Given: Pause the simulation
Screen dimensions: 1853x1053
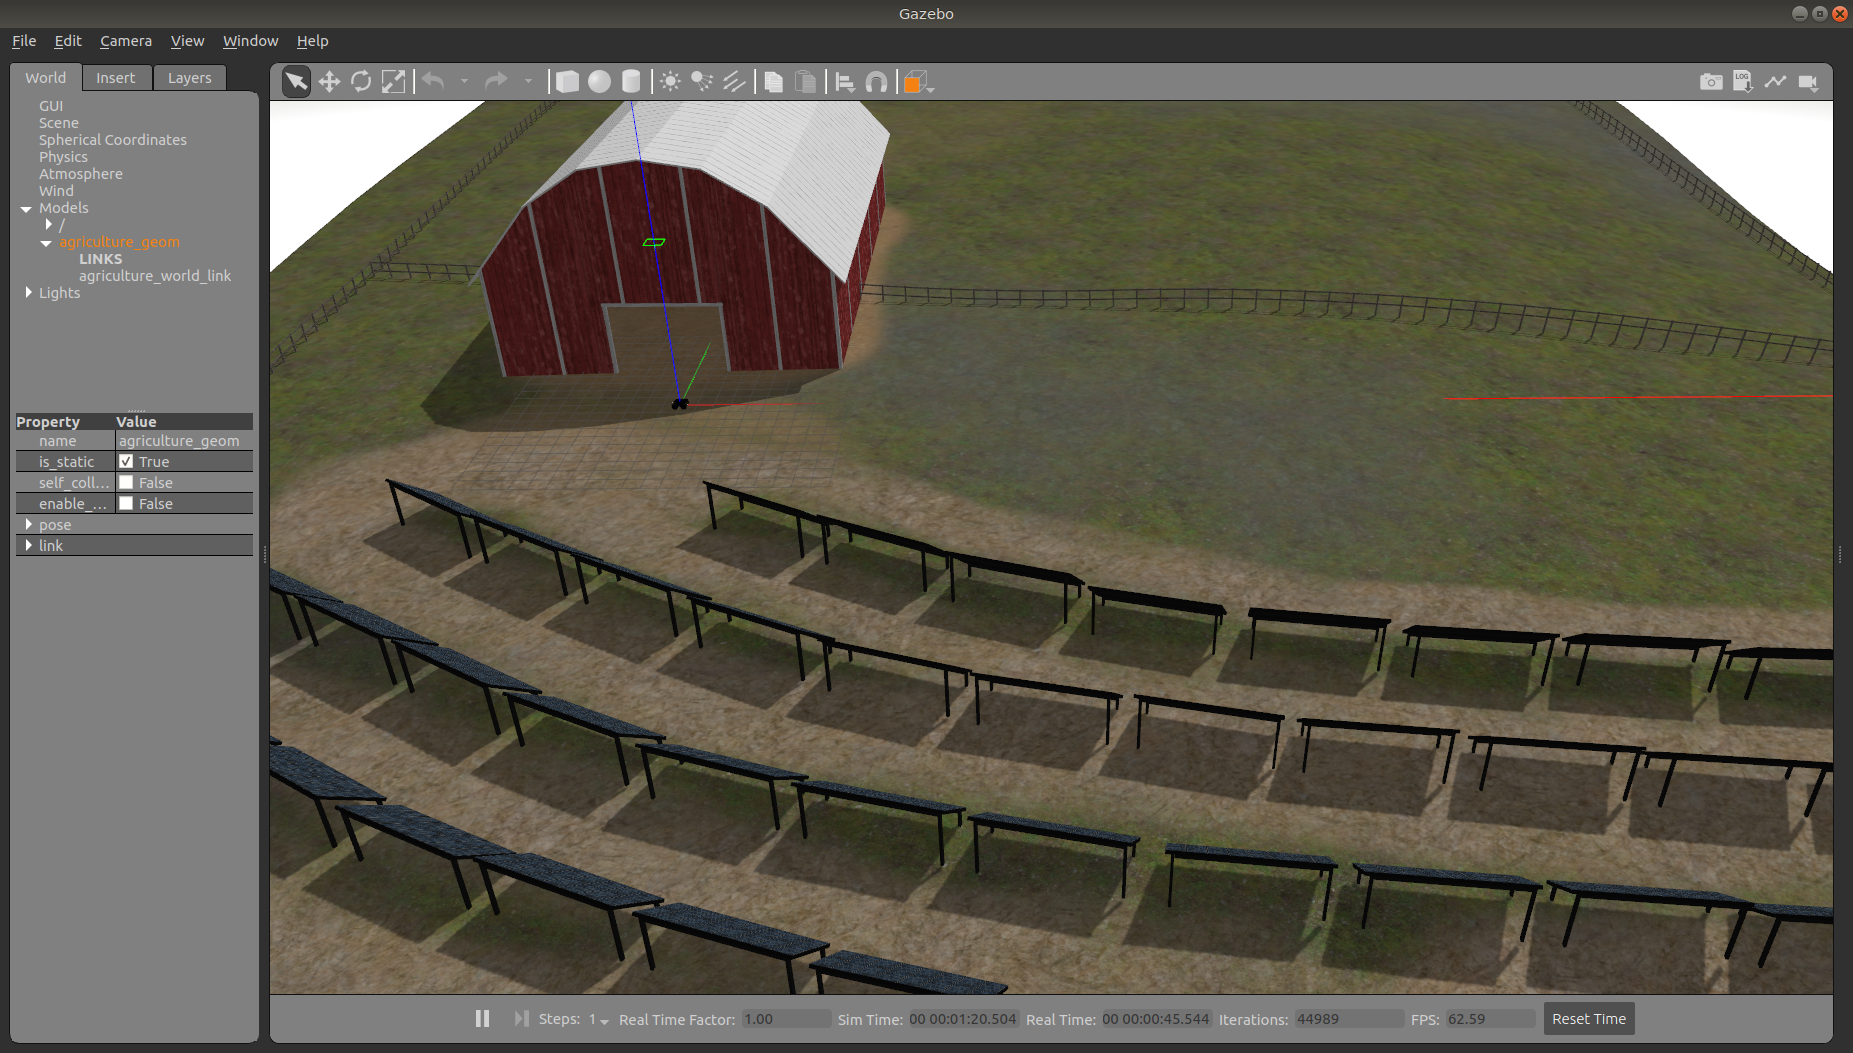Looking at the screenshot, I should [x=482, y=1019].
